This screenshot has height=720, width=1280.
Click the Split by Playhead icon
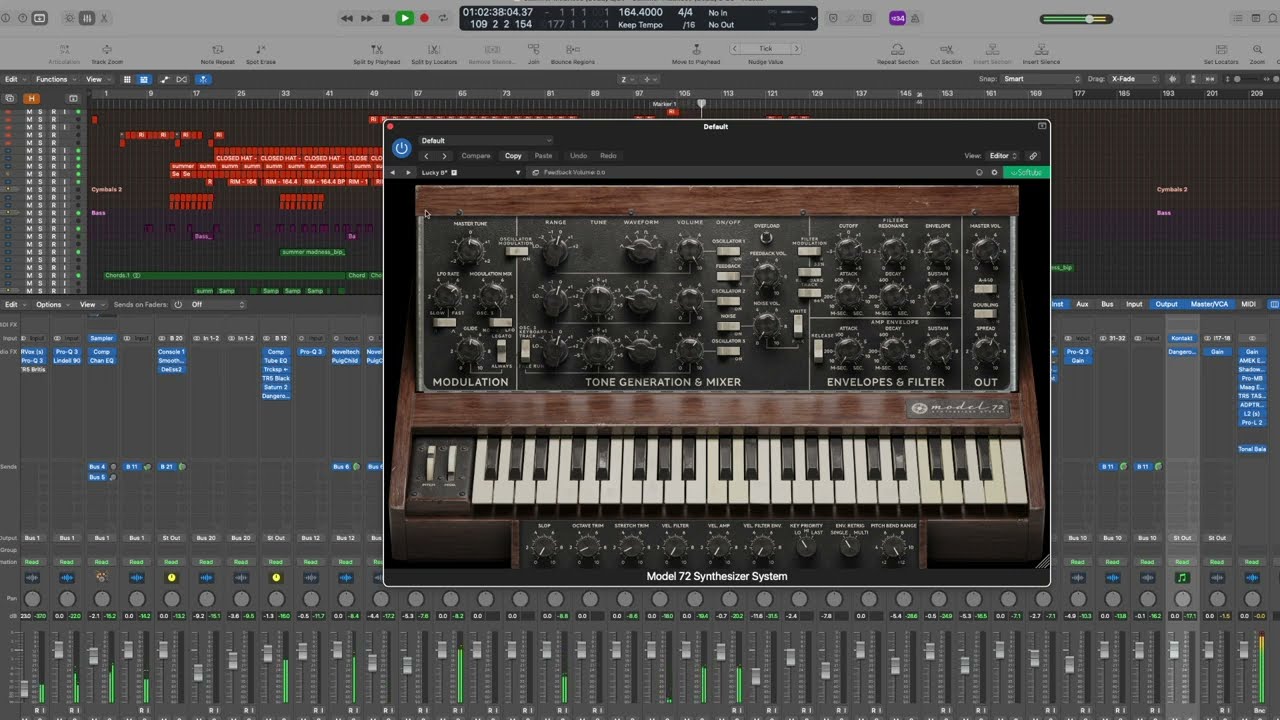pos(377,48)
